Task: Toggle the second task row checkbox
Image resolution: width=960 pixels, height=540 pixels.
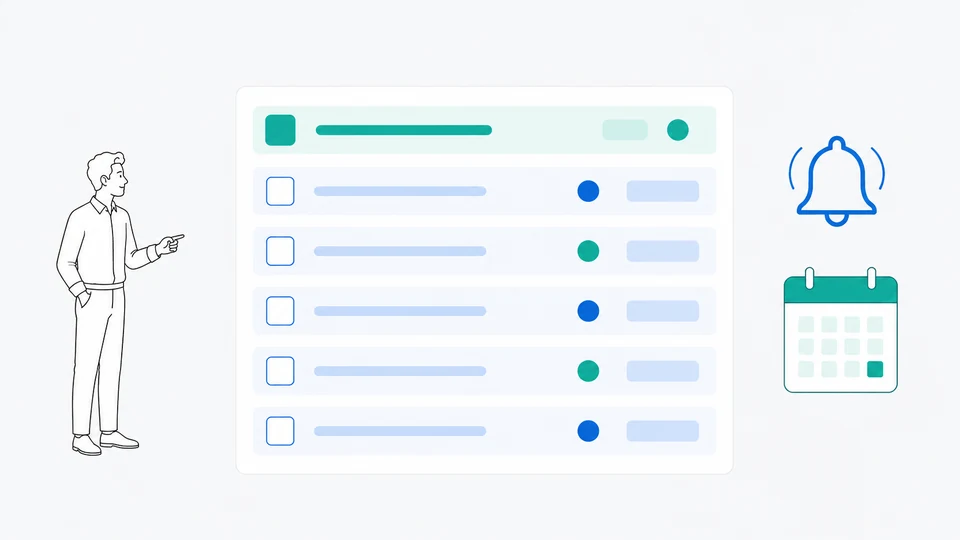Action: tap(280, 251)
